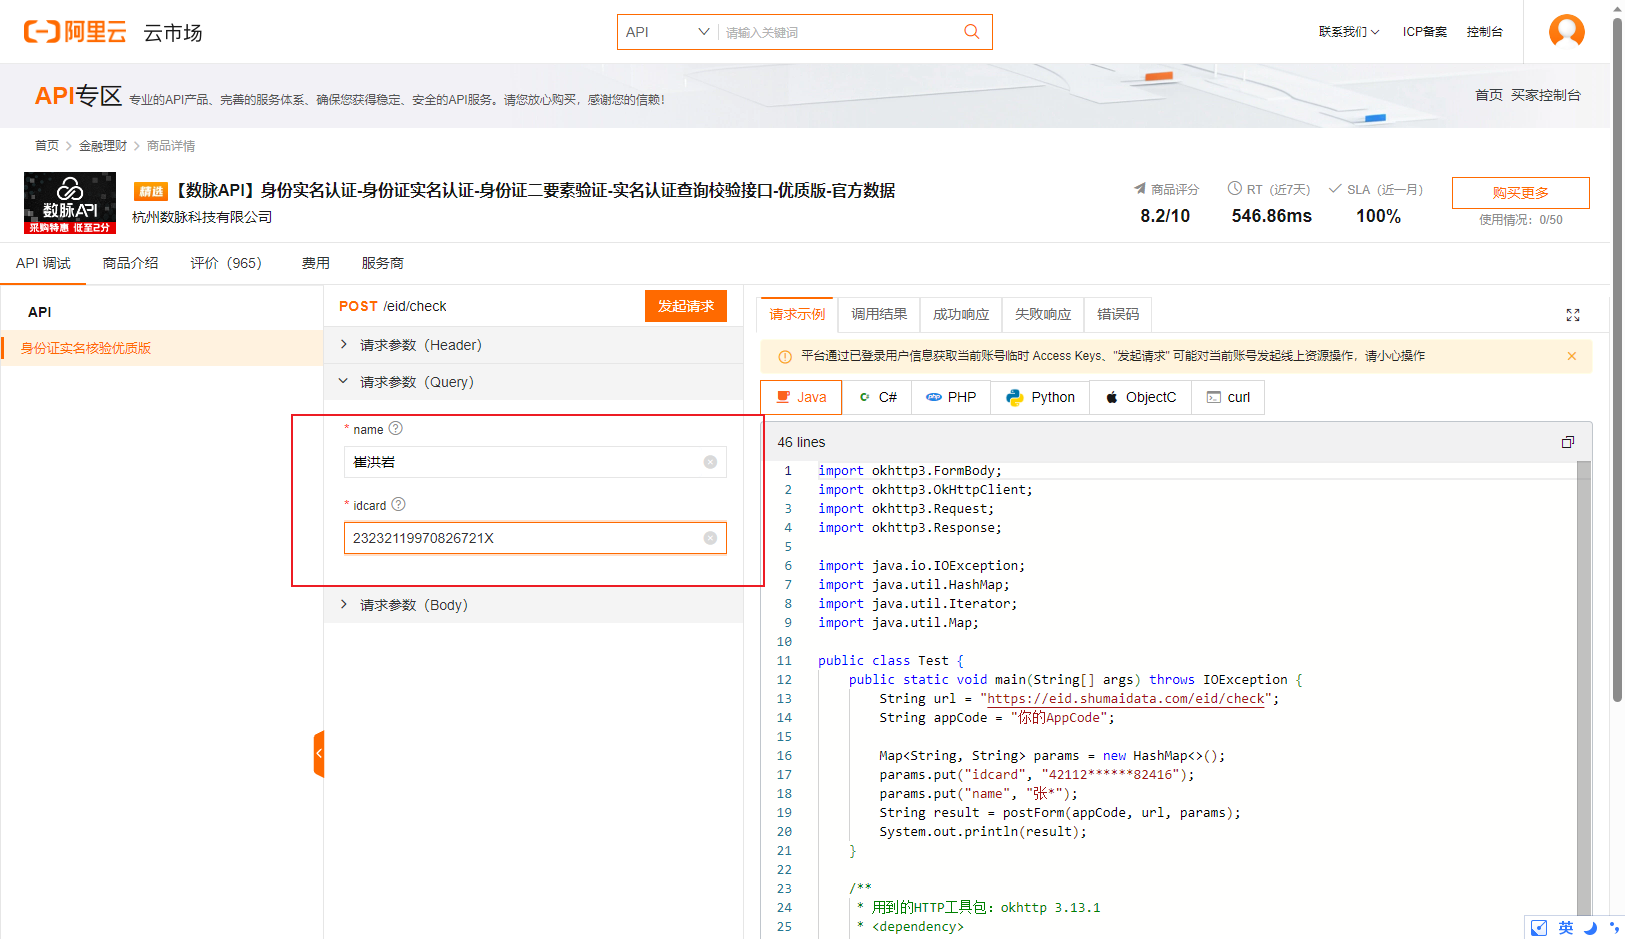Click the 精选 badge by product title

pyautogui.click(x=151, y=192)
